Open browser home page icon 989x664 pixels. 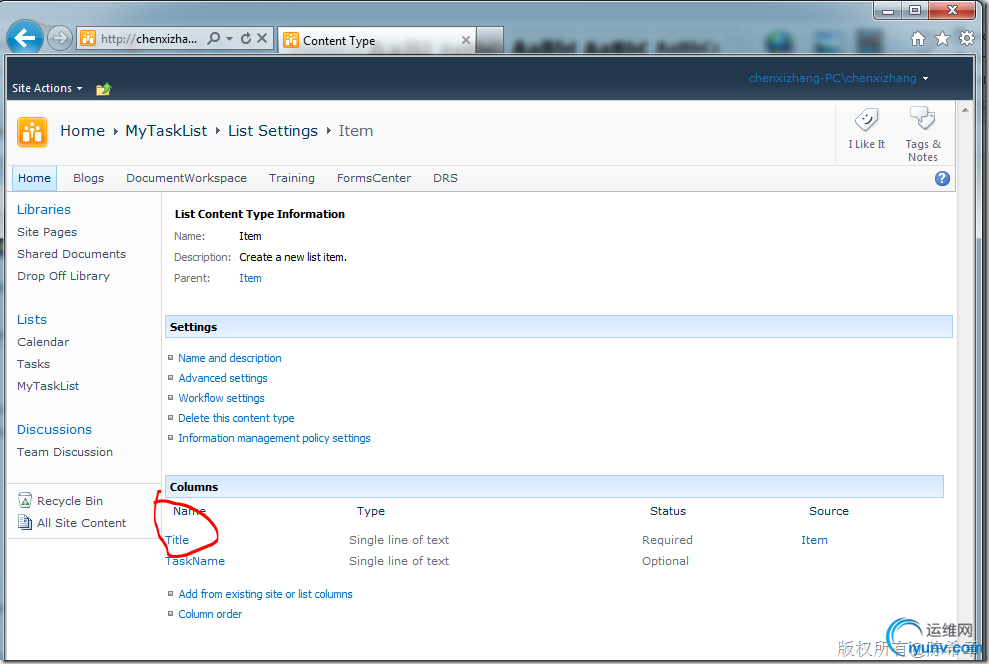pyautogui.click(x=918, y=39)
